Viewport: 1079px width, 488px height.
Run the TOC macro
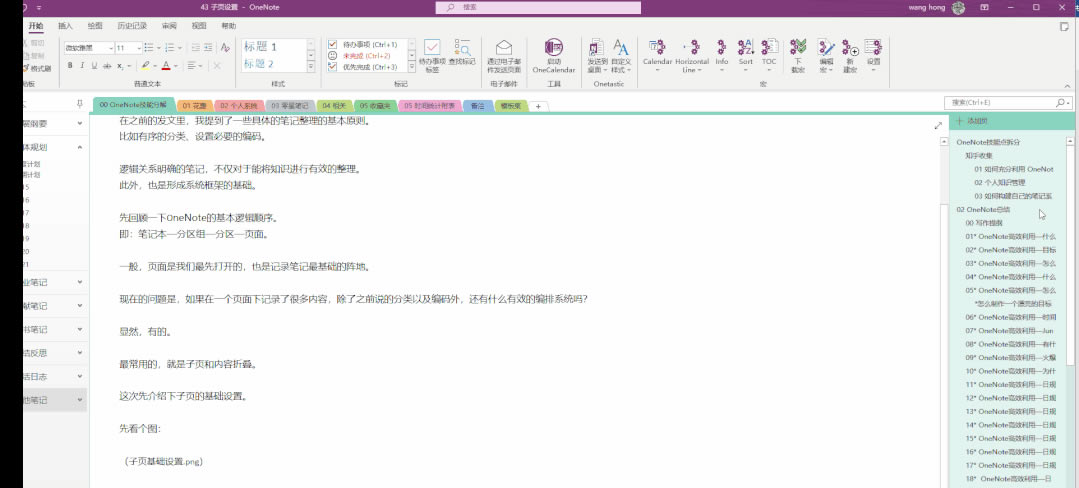769,56
